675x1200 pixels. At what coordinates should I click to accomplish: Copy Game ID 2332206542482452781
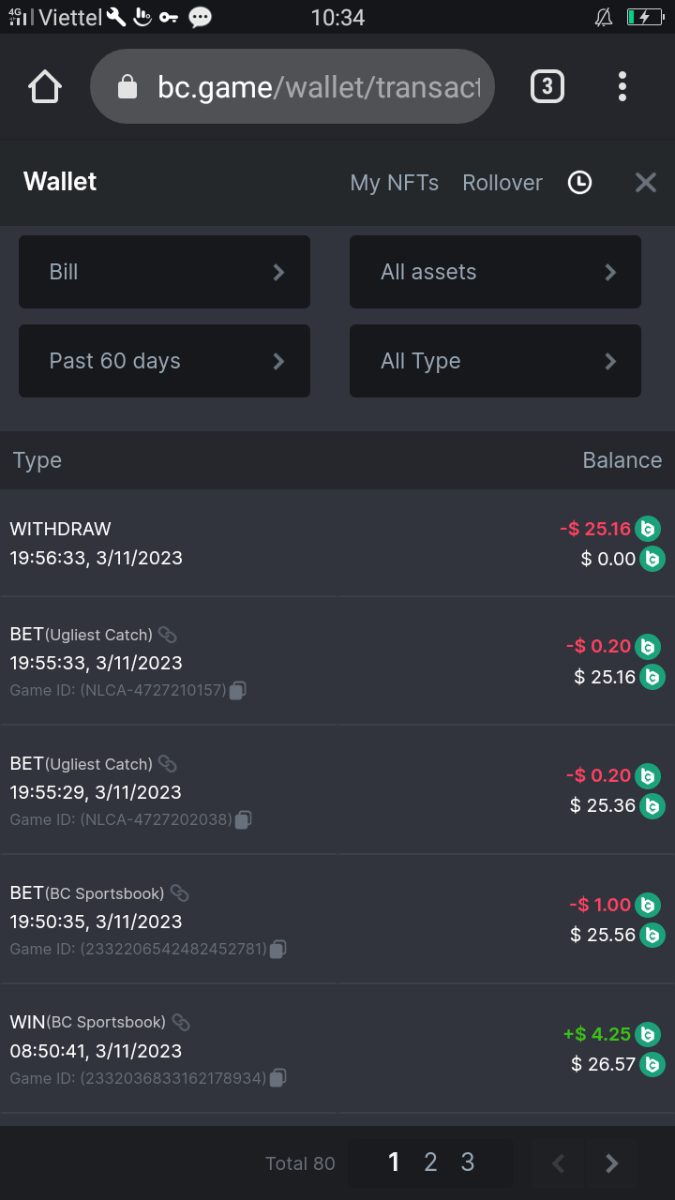tap(278, 949)
